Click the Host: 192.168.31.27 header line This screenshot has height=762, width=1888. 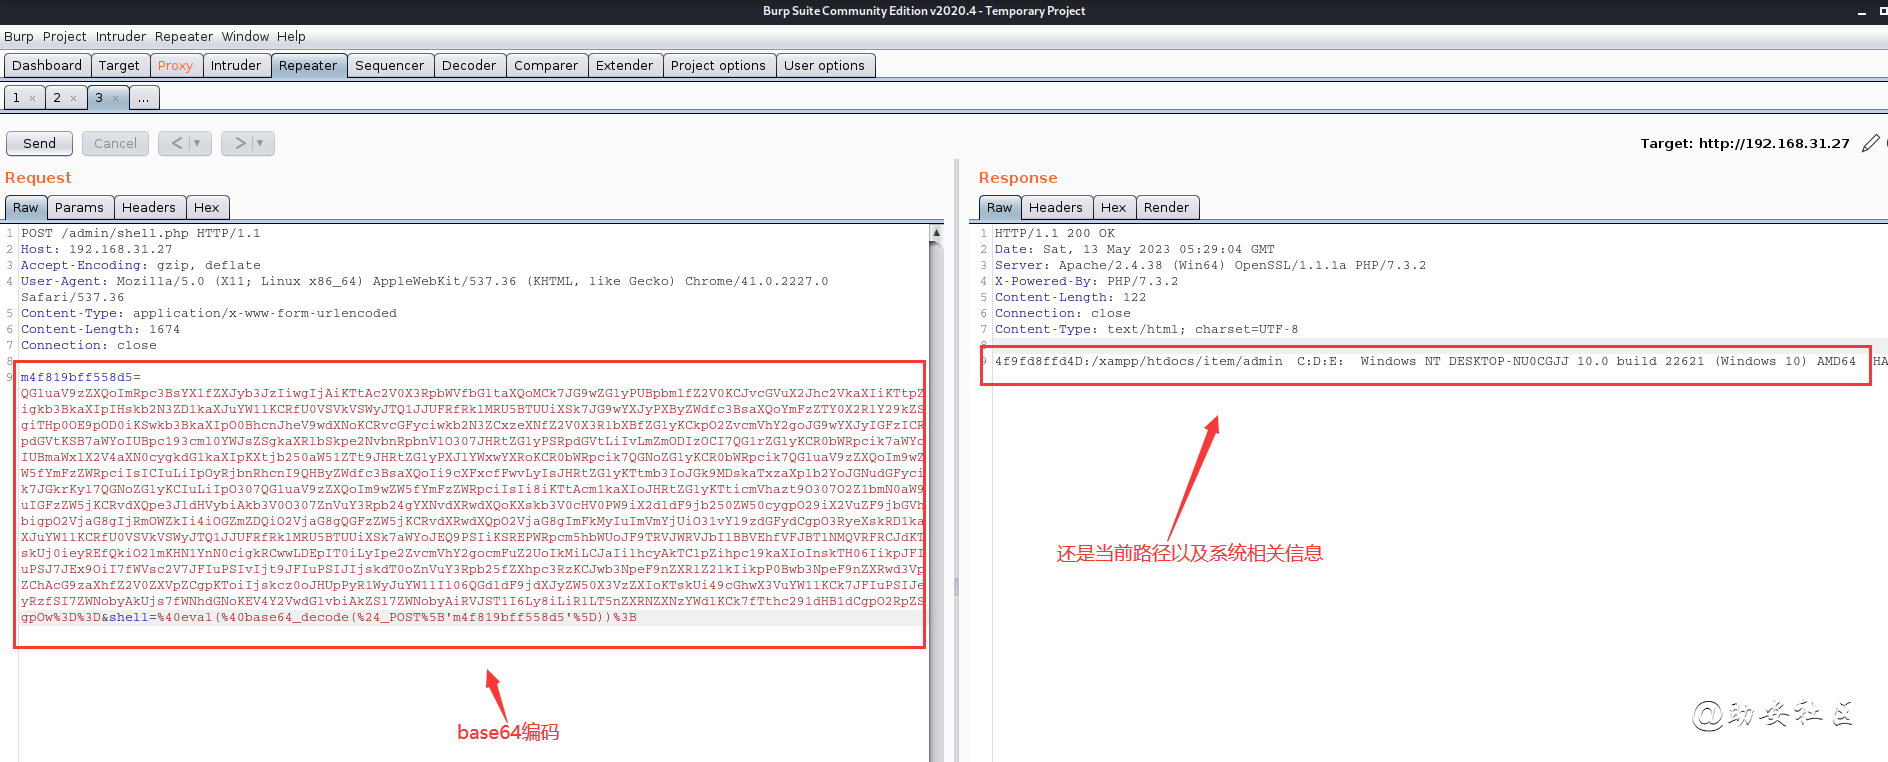[x=97, y=249]
